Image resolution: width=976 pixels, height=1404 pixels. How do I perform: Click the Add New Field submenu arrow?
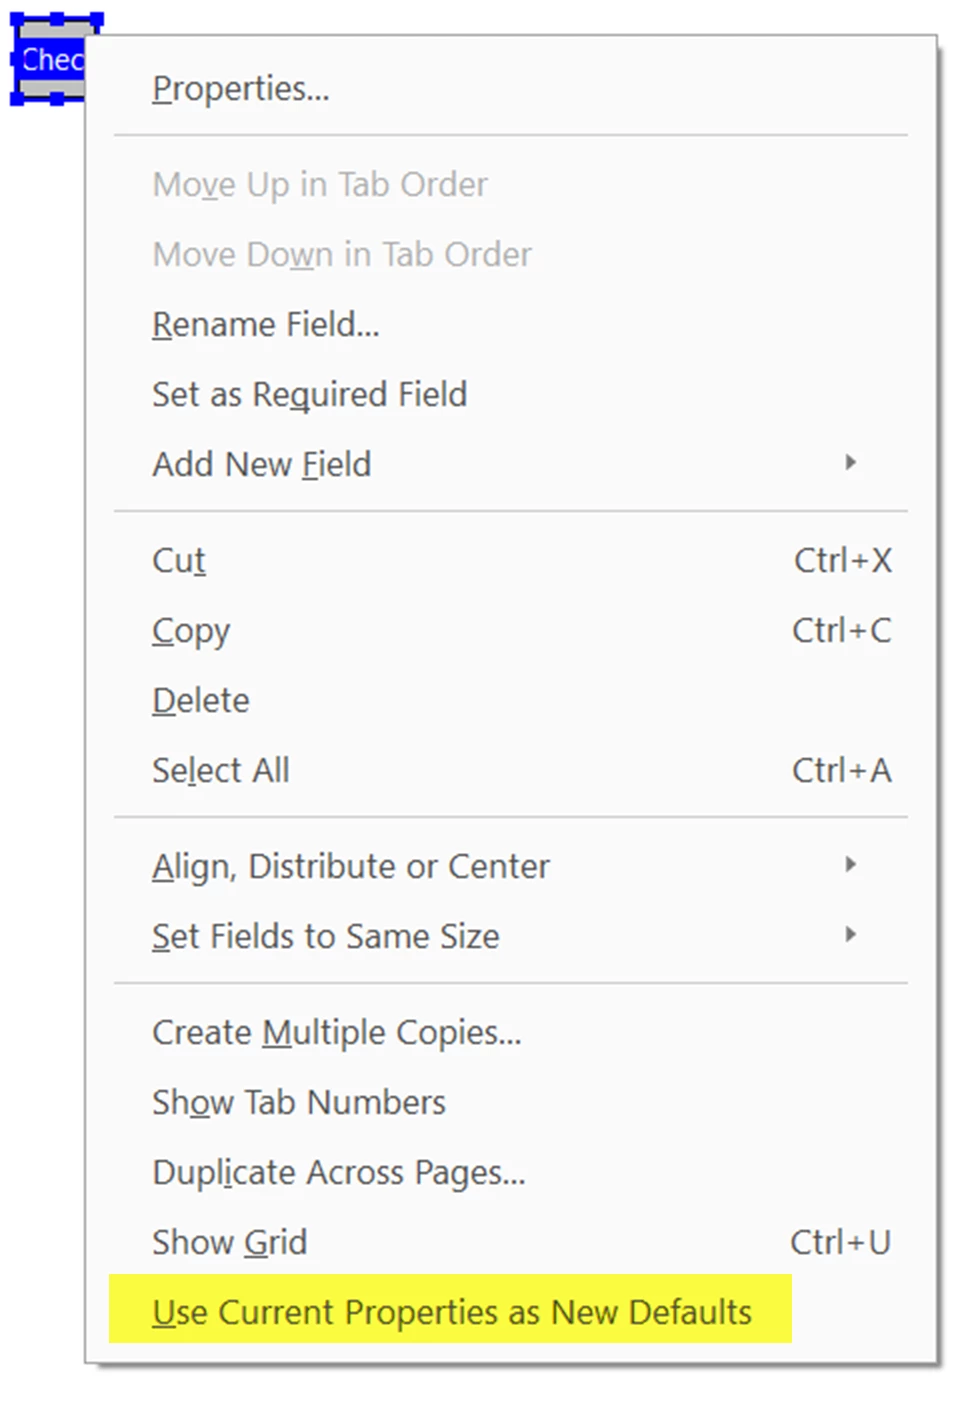(850, 463)
